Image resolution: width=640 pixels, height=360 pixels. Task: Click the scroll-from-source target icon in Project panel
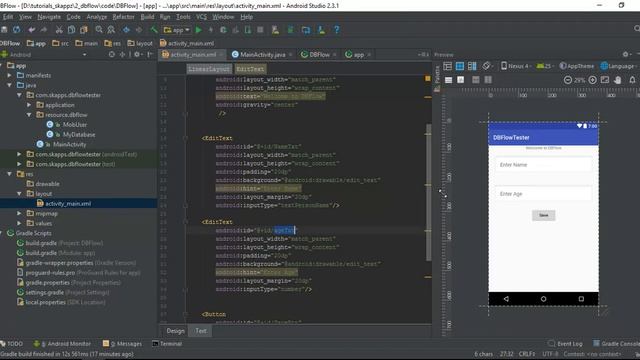click(112, 54)
